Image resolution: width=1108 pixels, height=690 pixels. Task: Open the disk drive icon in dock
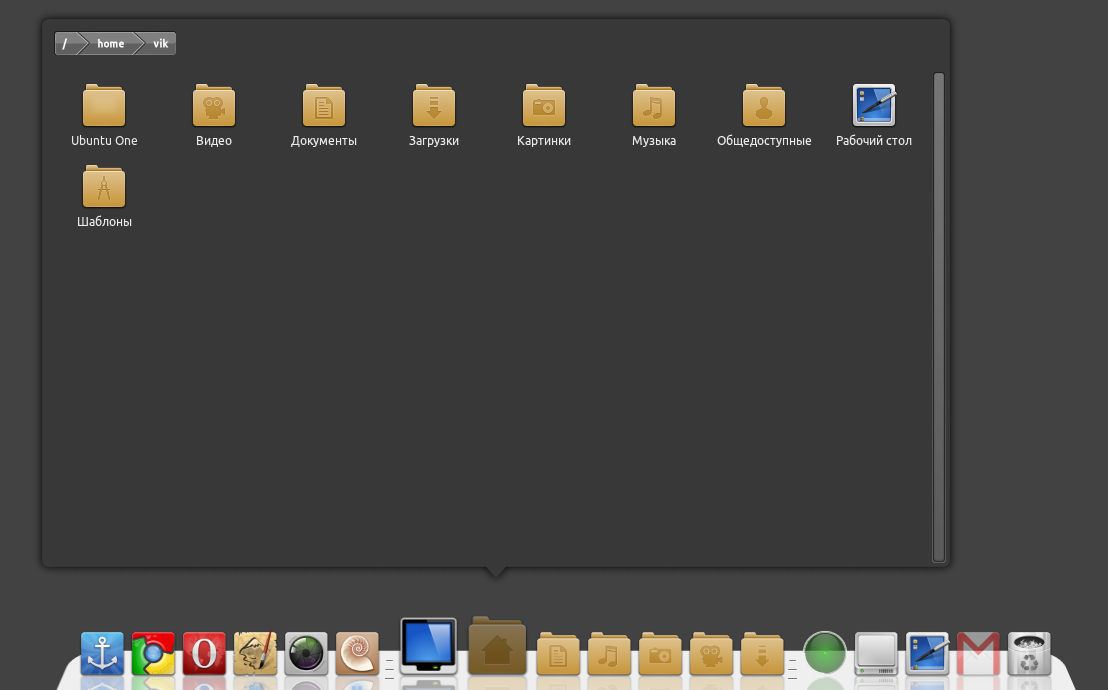tap(876, 653)
